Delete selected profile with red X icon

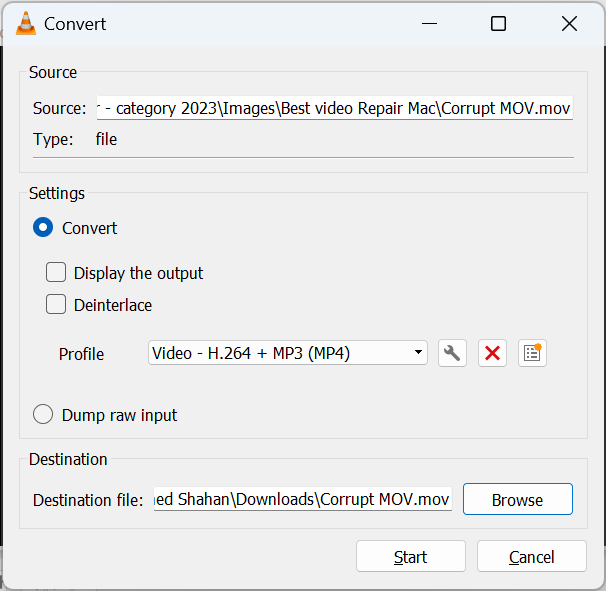pyautogui.click(x=492, y=353)
